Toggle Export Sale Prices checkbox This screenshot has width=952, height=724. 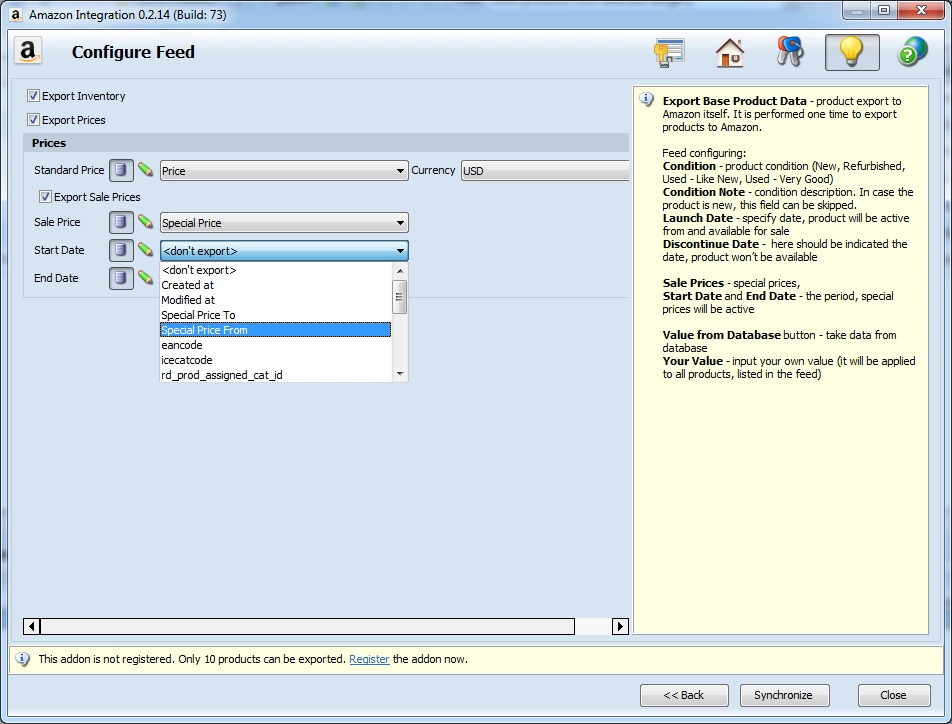point(45,196)
